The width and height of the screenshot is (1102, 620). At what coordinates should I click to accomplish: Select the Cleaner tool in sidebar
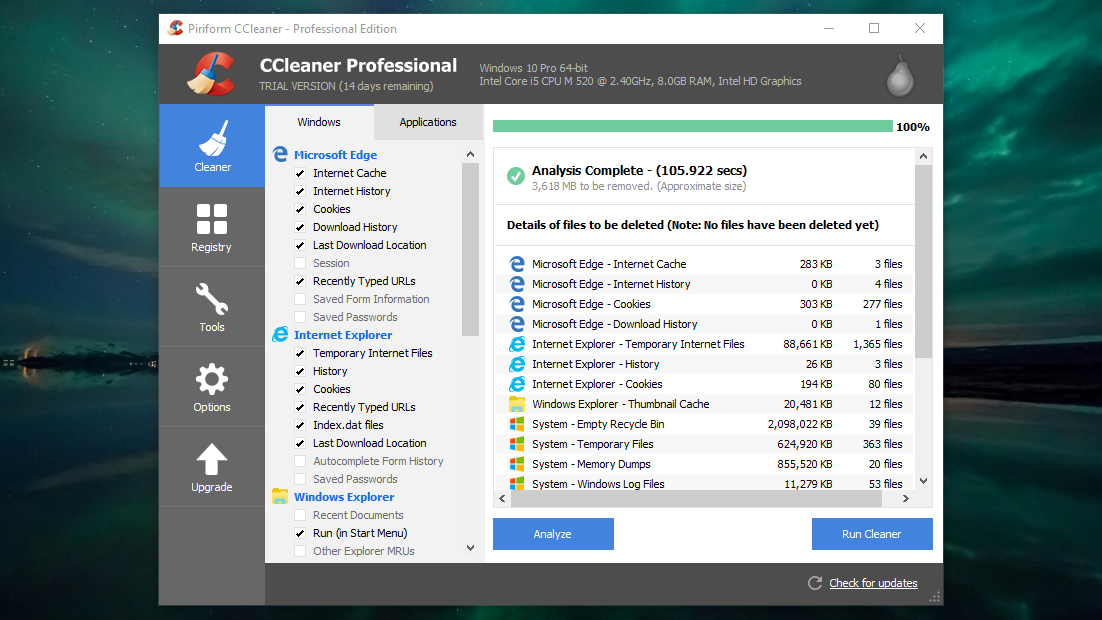[x=211, y=146]
